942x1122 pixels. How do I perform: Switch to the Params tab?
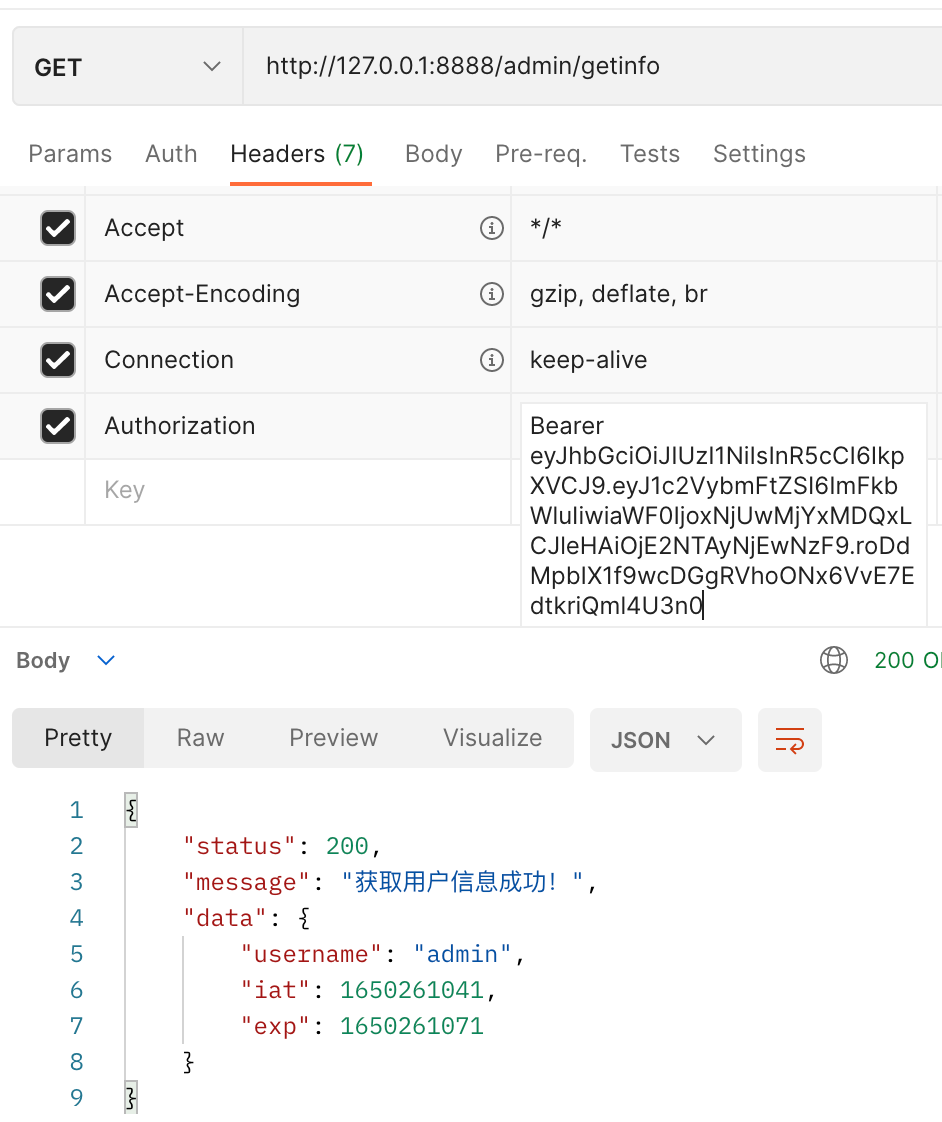coord(70,154)
